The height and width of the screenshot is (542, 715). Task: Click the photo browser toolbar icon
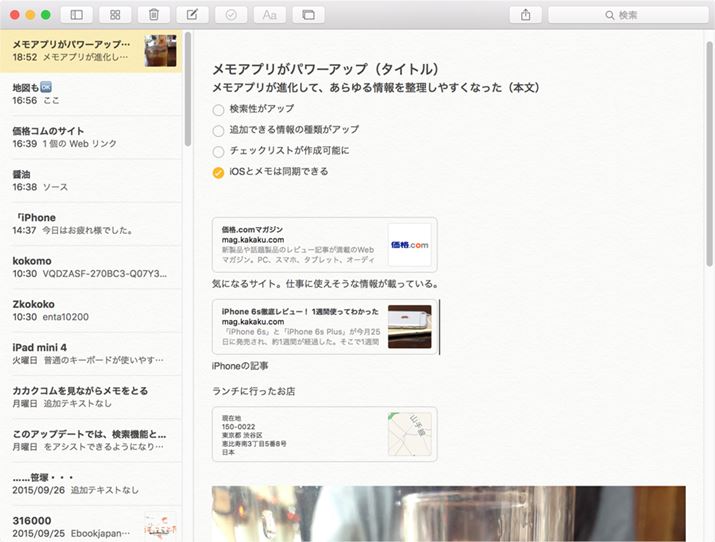(x=308, y=15)
